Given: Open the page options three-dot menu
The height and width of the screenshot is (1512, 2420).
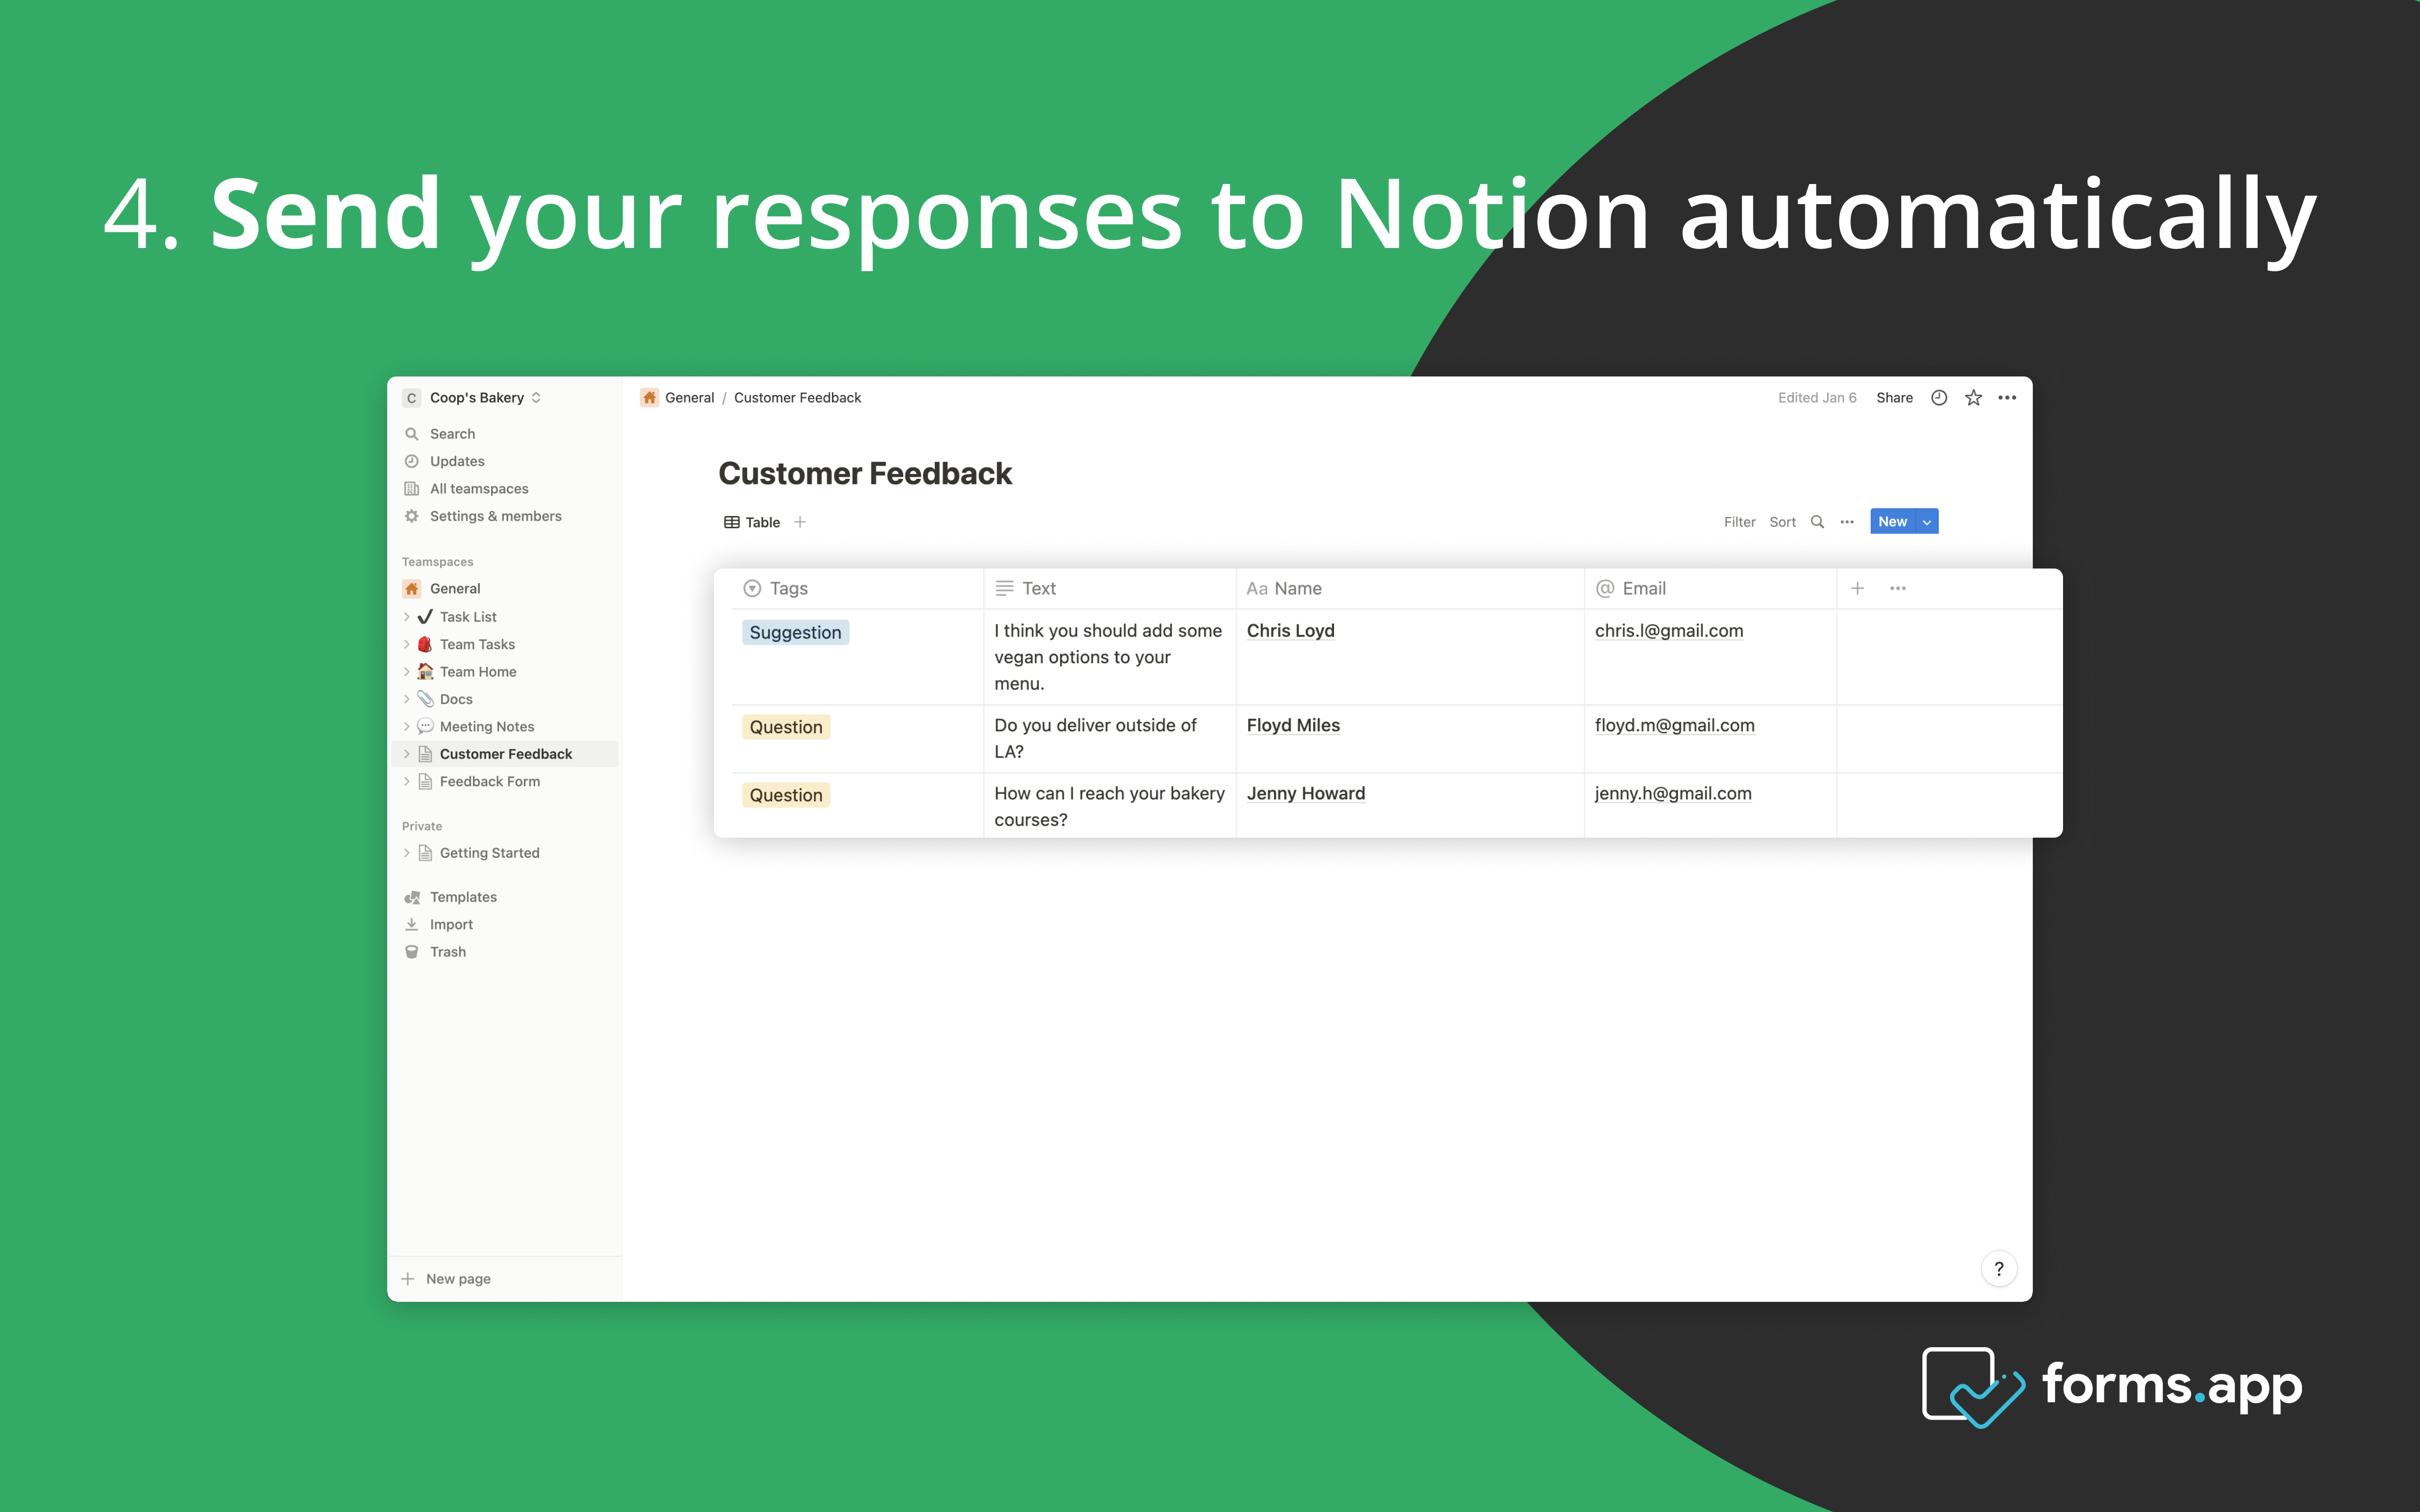Looking at the screenshot, I should click(x=2007, y=398).
